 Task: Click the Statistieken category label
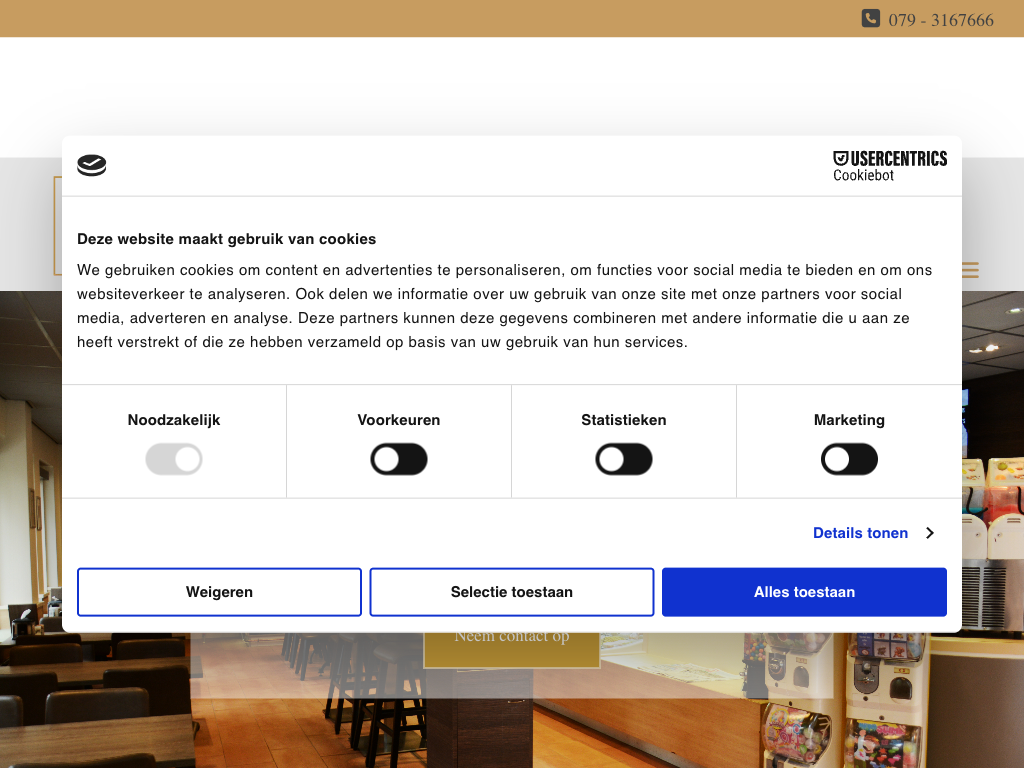click(x=624, y=420)
